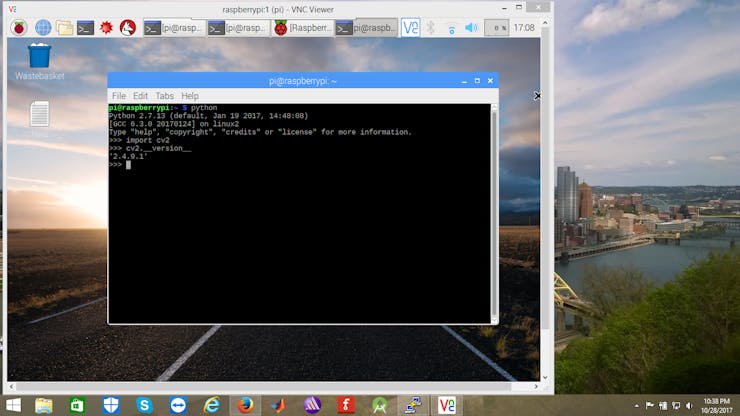This screenshot has height=416, width=740.
Task: Open Windows Store from taskbar
Action: click(x=77, y=405)
